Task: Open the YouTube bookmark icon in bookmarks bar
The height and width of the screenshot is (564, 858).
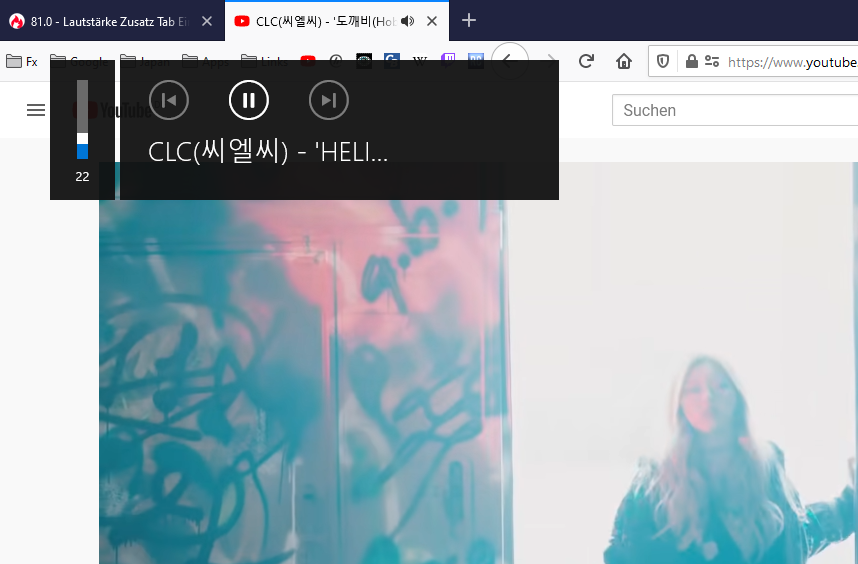Action: (x=308, y=61)
